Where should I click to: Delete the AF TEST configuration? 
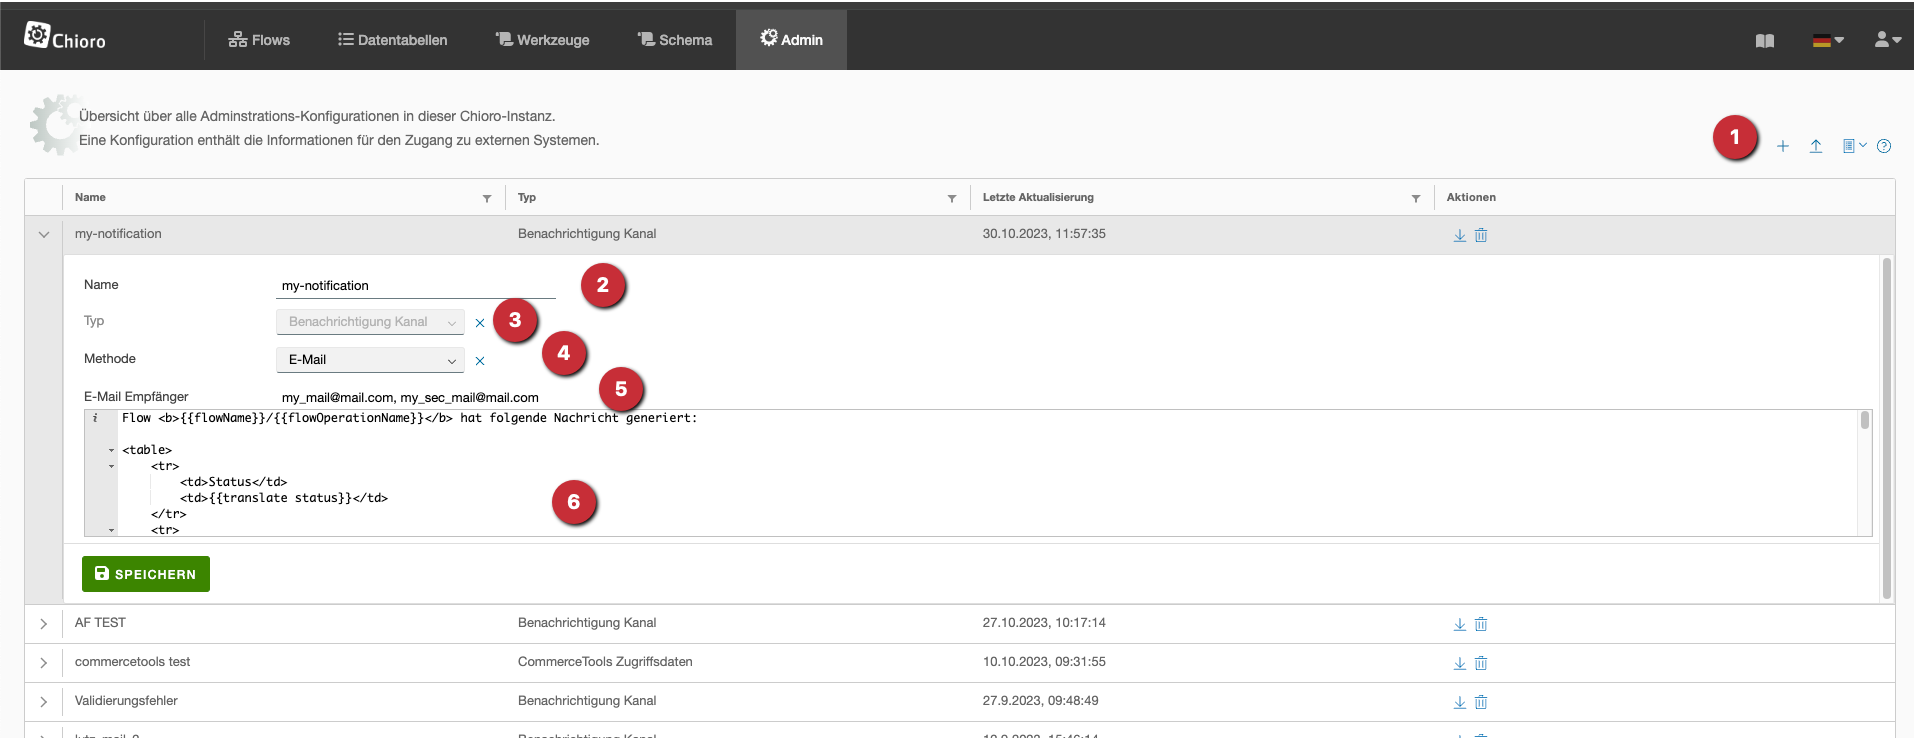coord(1481,624)
